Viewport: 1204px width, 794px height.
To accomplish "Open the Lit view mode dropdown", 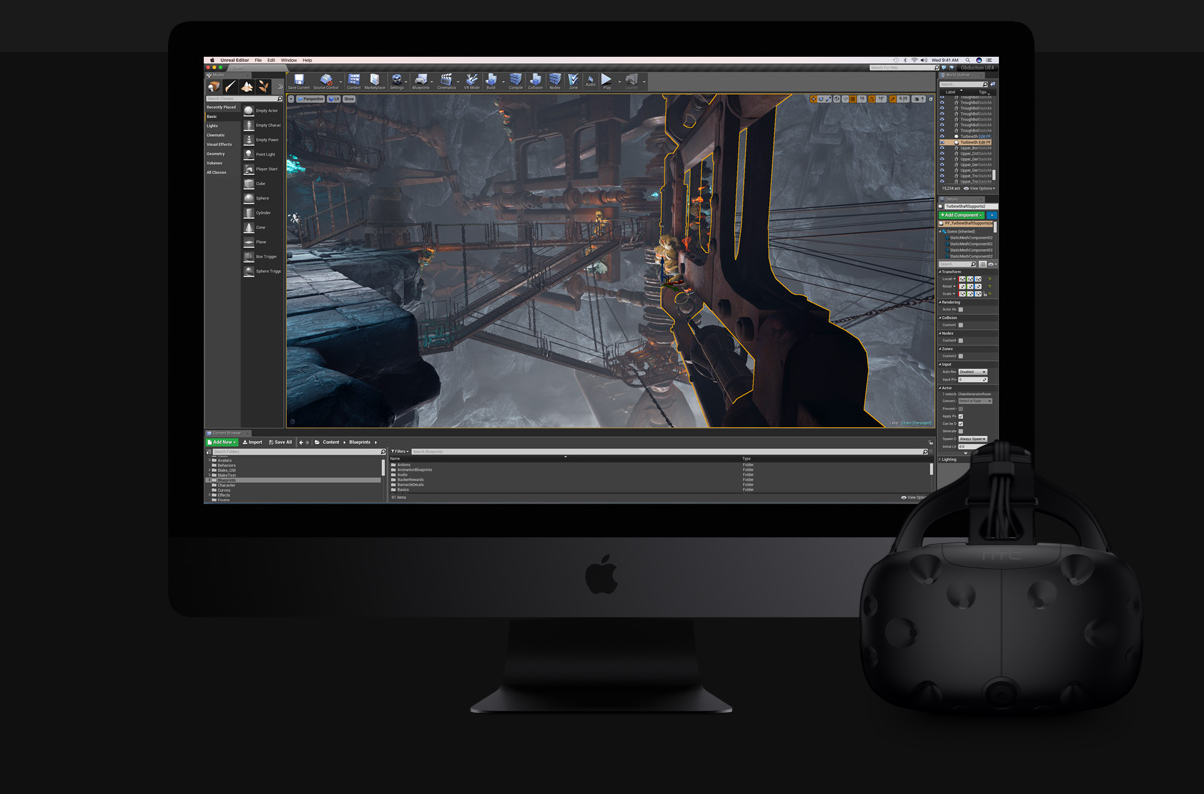I will point(334,99).
